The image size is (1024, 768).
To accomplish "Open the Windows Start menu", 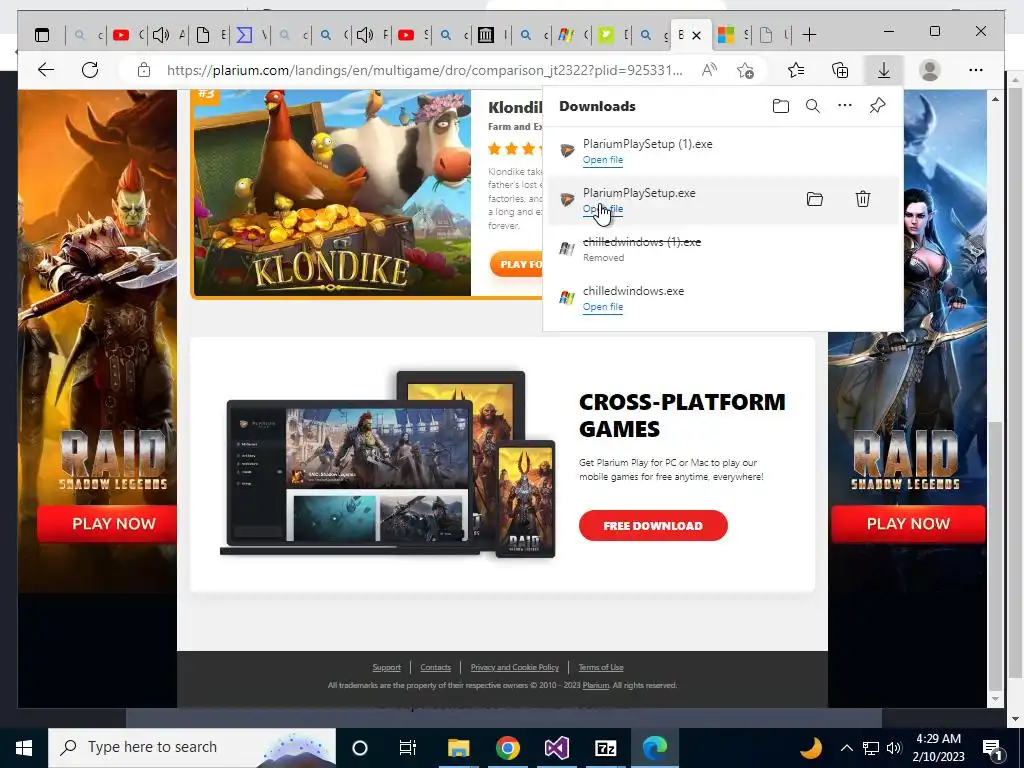I will (24, 748).
